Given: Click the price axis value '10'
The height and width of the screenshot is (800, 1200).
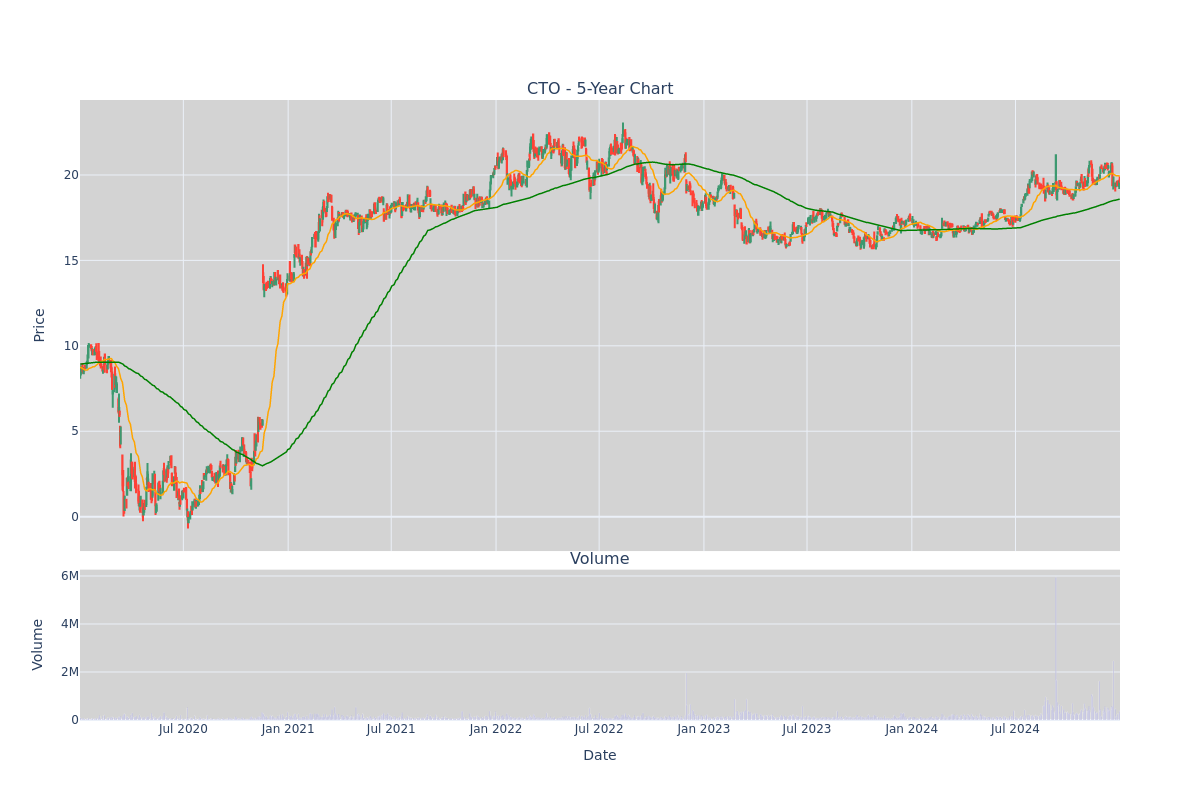Looking at the screenshot, I should [x=71, y=346].
